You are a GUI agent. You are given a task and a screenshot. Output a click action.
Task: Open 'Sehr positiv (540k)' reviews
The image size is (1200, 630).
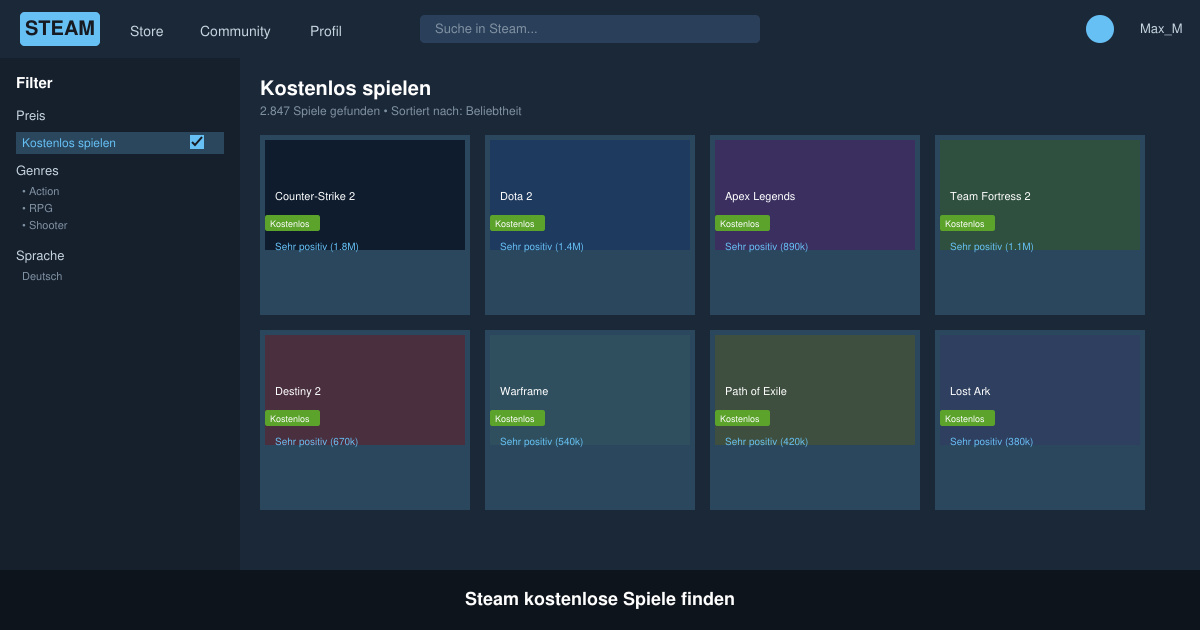[542, 441]
